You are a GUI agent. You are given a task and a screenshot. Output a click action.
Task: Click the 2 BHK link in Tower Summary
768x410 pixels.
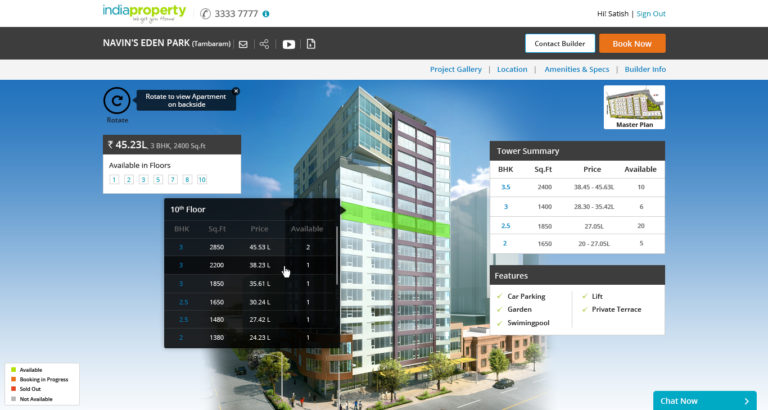505,243
